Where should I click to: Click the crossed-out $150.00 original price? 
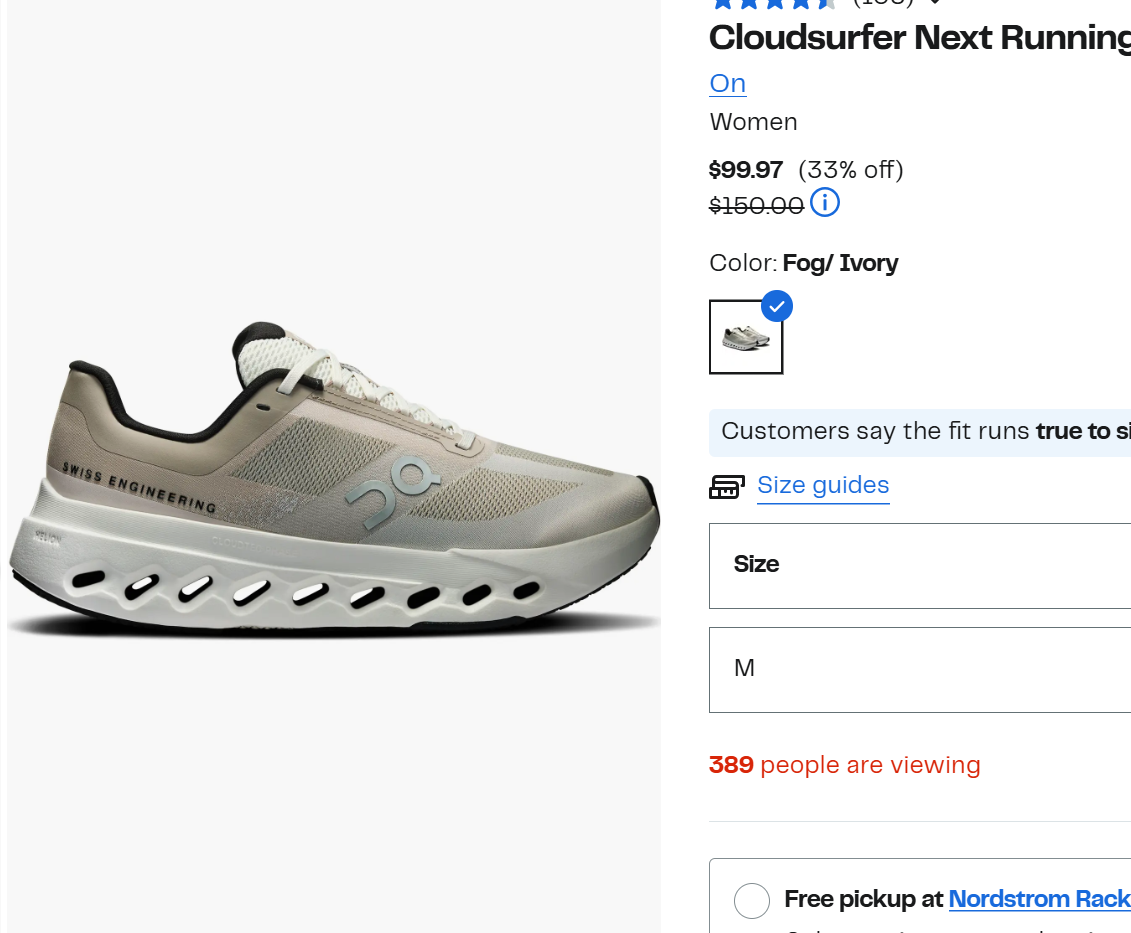point(756,206)
